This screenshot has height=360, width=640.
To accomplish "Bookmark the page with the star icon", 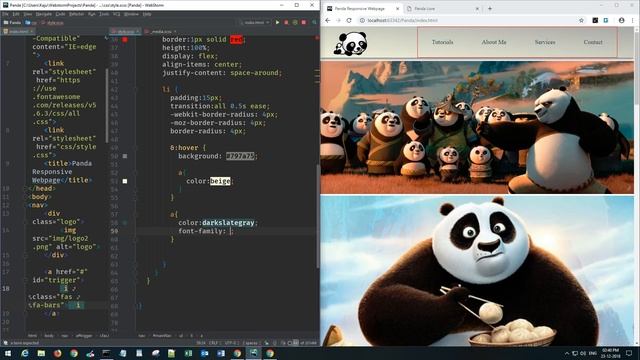I will 581,20.
